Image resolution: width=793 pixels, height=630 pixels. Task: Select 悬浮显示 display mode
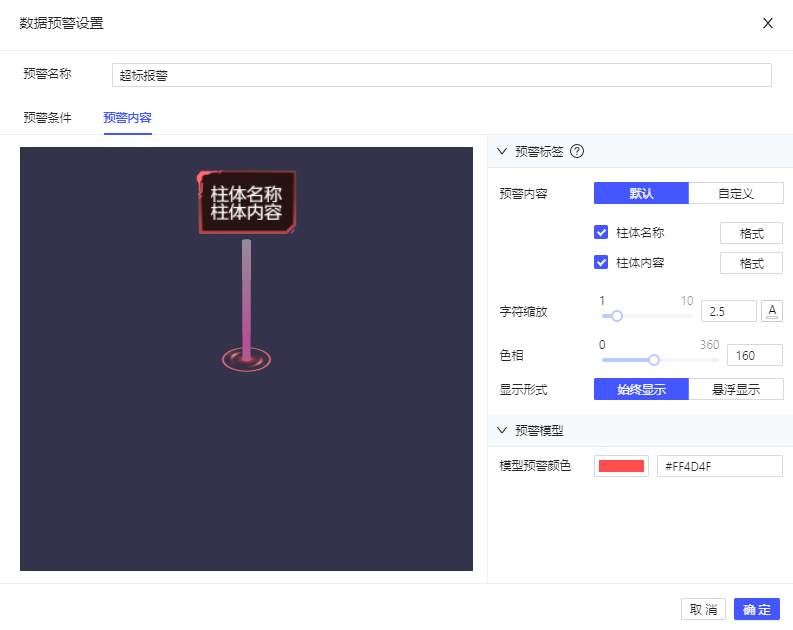(736, 389)
